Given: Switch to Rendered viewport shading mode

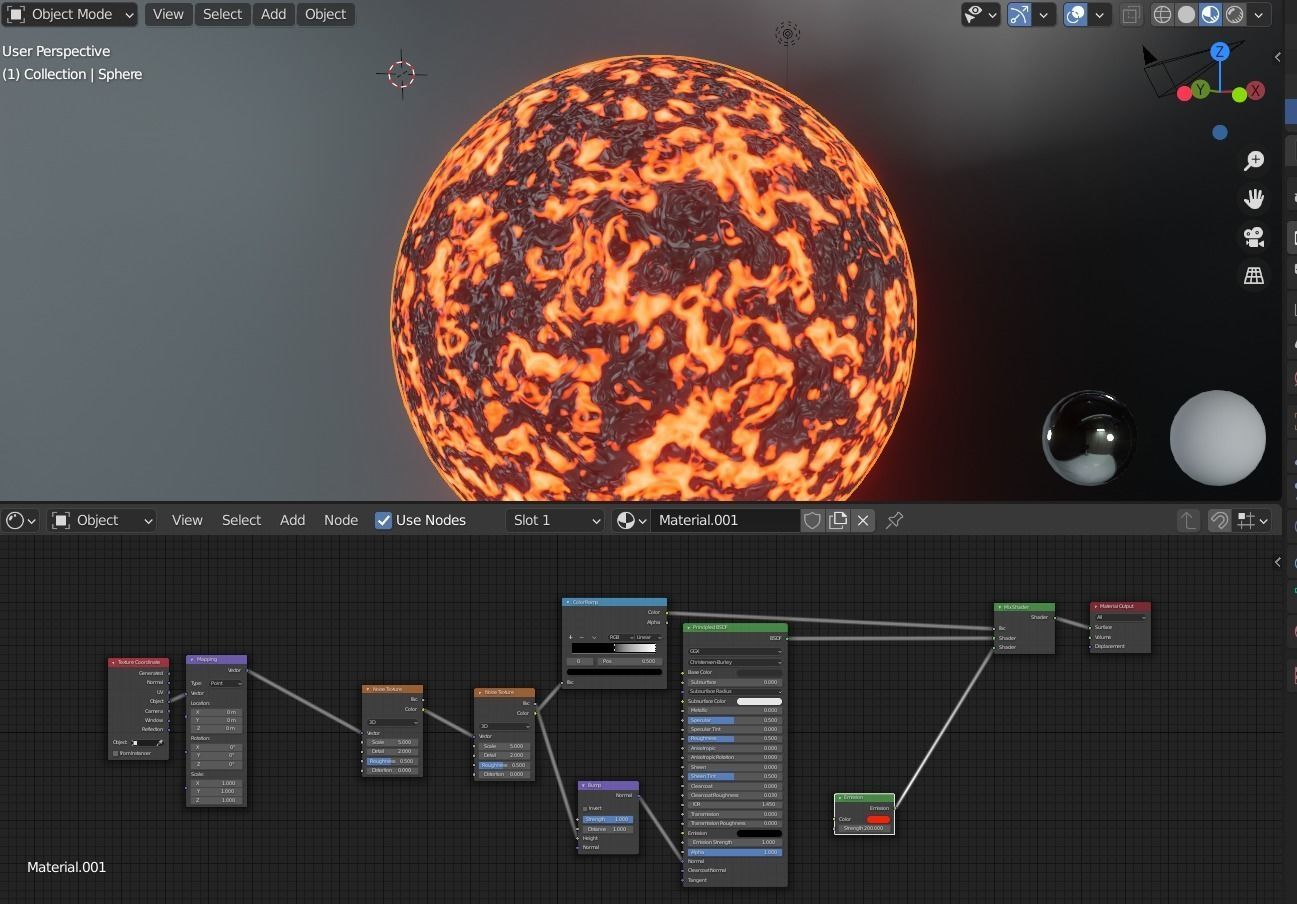Looking at the screenshot, I should [x=1234, y=14].
